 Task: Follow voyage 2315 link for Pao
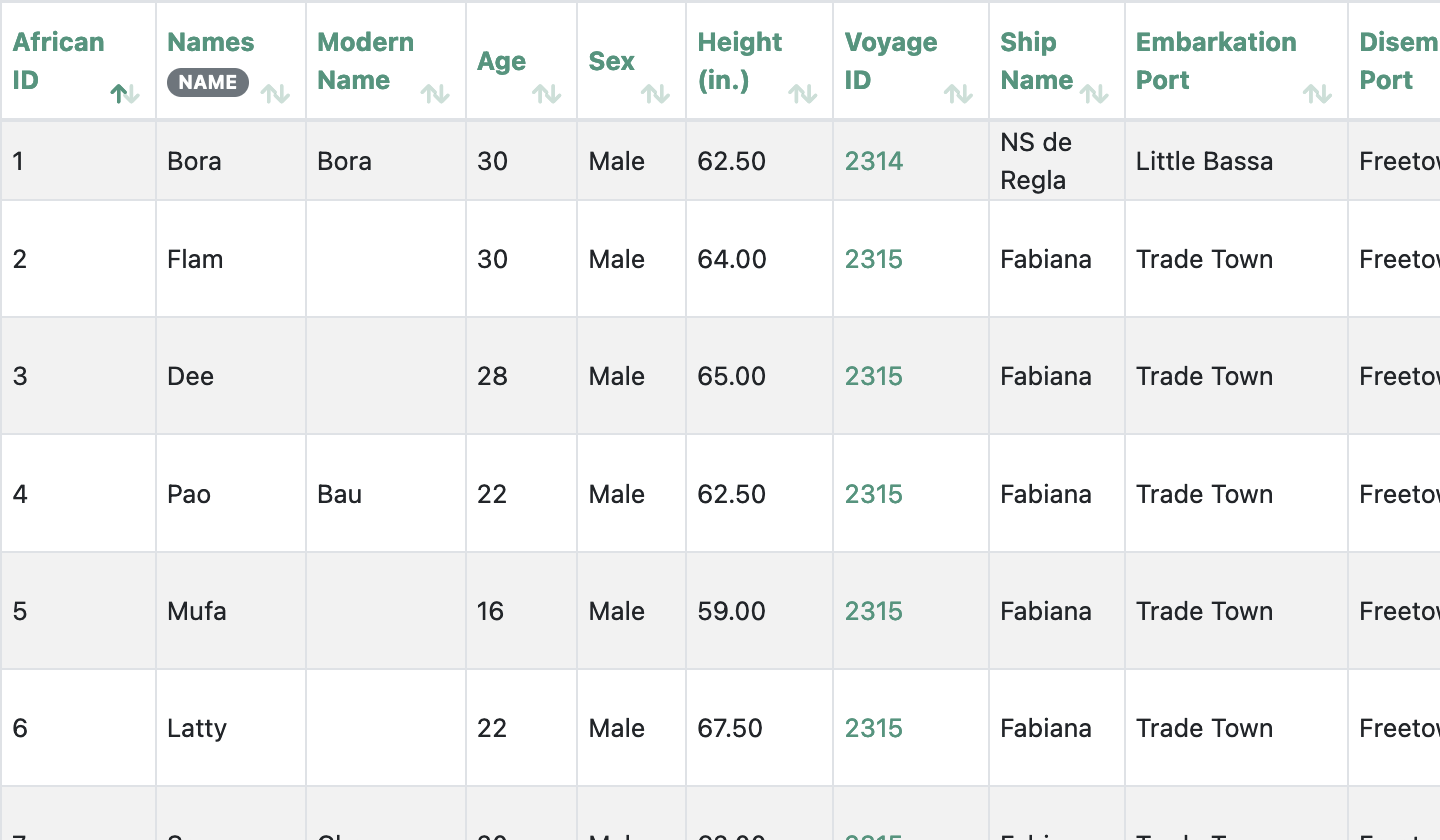[873, 494]
